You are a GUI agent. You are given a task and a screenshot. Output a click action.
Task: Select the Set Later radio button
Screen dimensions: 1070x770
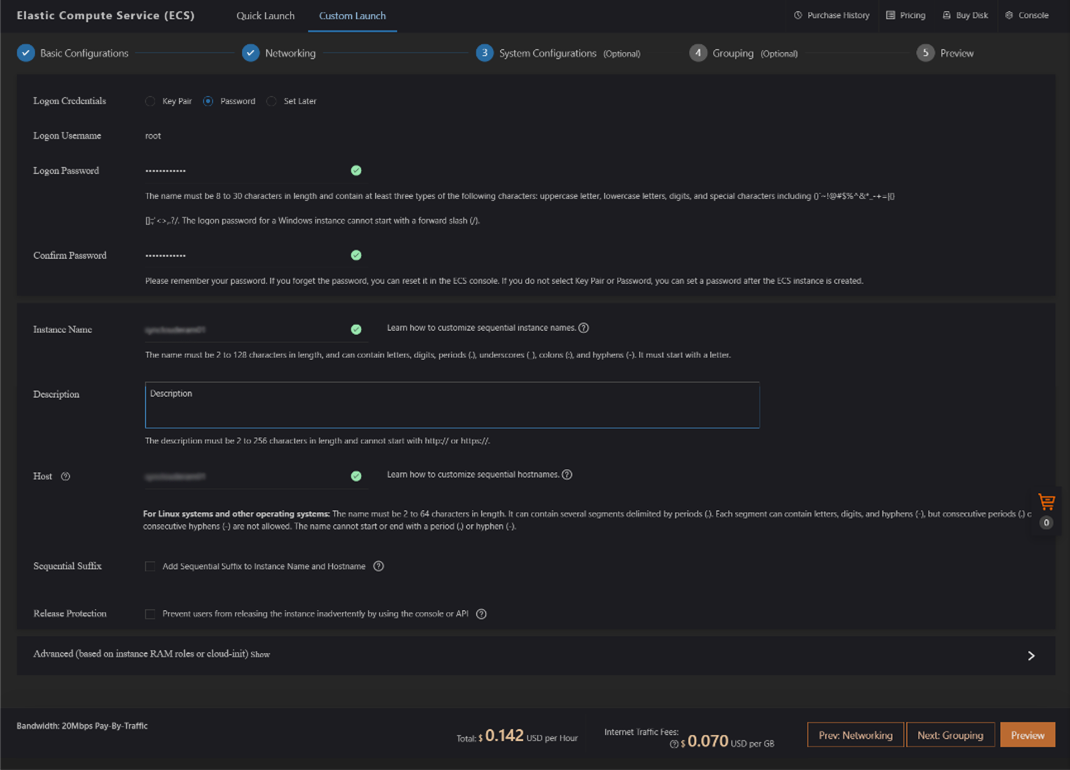click(272, 101)
